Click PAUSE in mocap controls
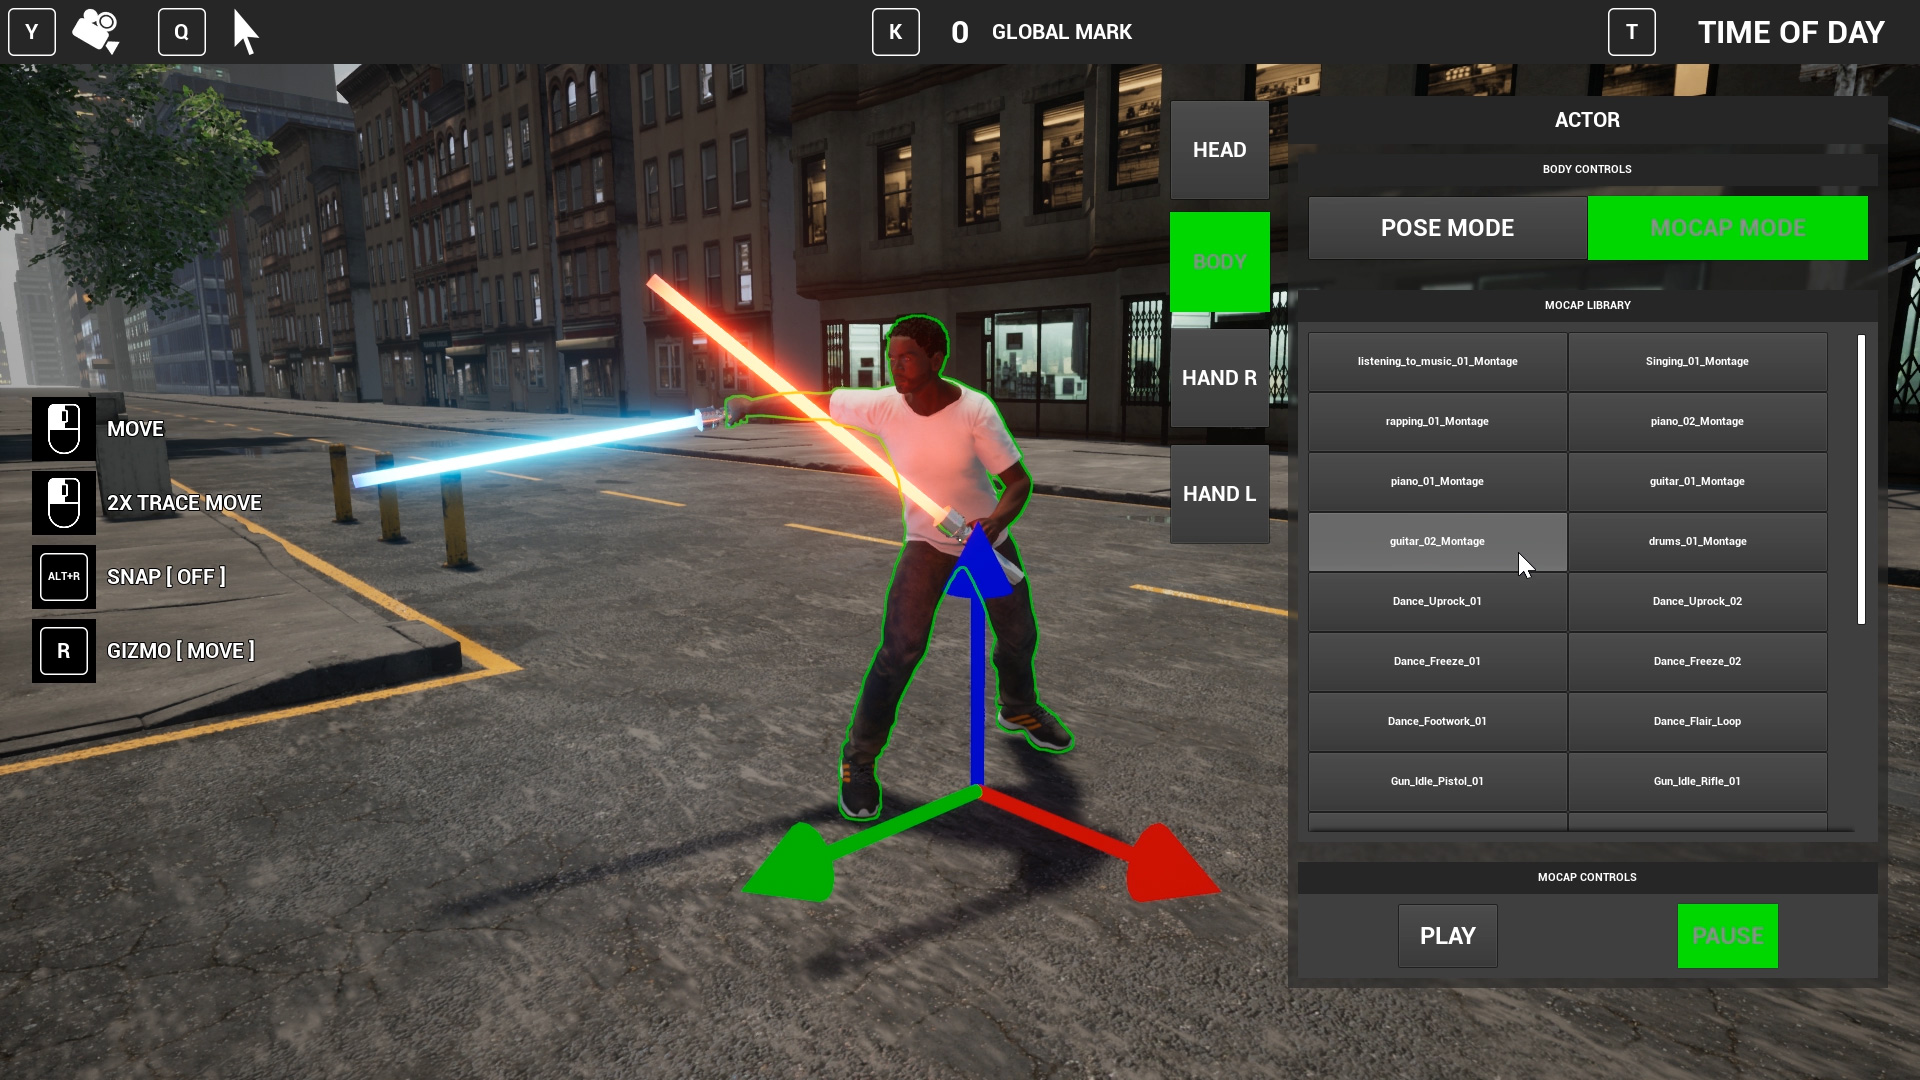Viewport: 1920px width, 1080px height. [x=1727, y=936]
